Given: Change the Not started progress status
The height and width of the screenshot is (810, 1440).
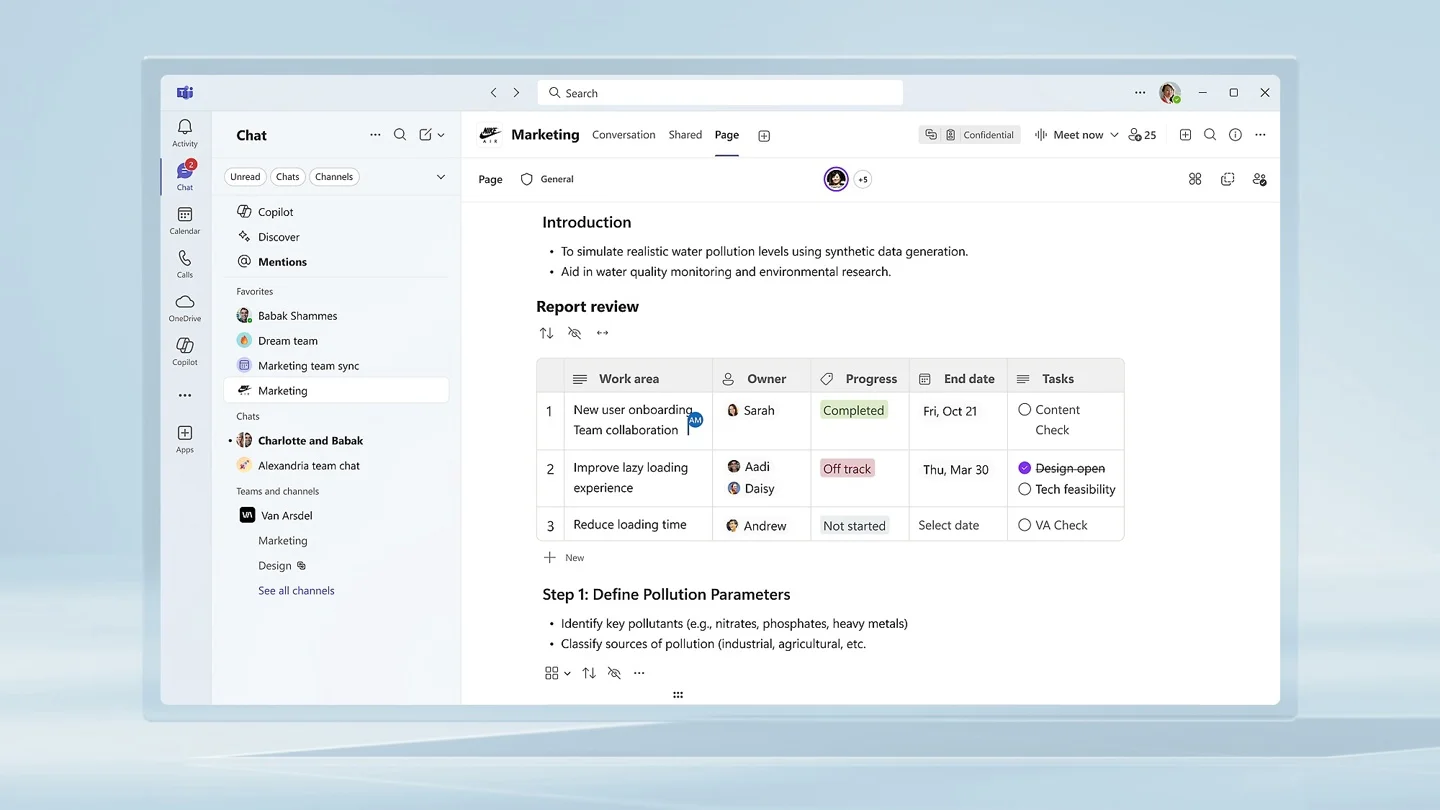Looking at the screenshot, I should (x=854, y=526).
